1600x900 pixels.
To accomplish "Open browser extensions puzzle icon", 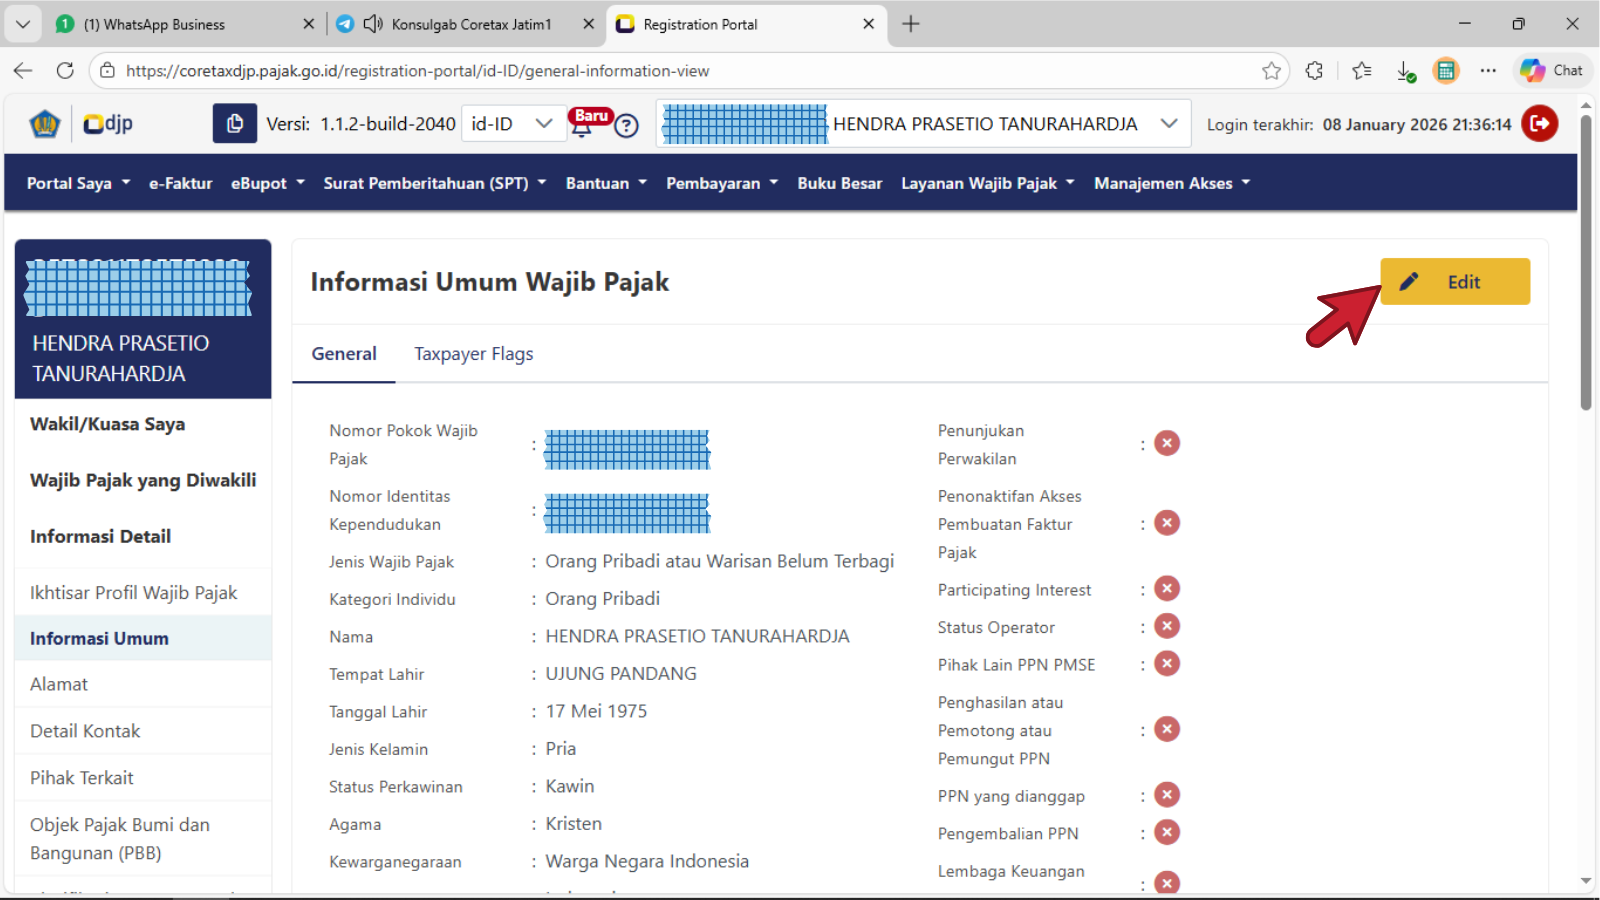I will [1314, 71].
